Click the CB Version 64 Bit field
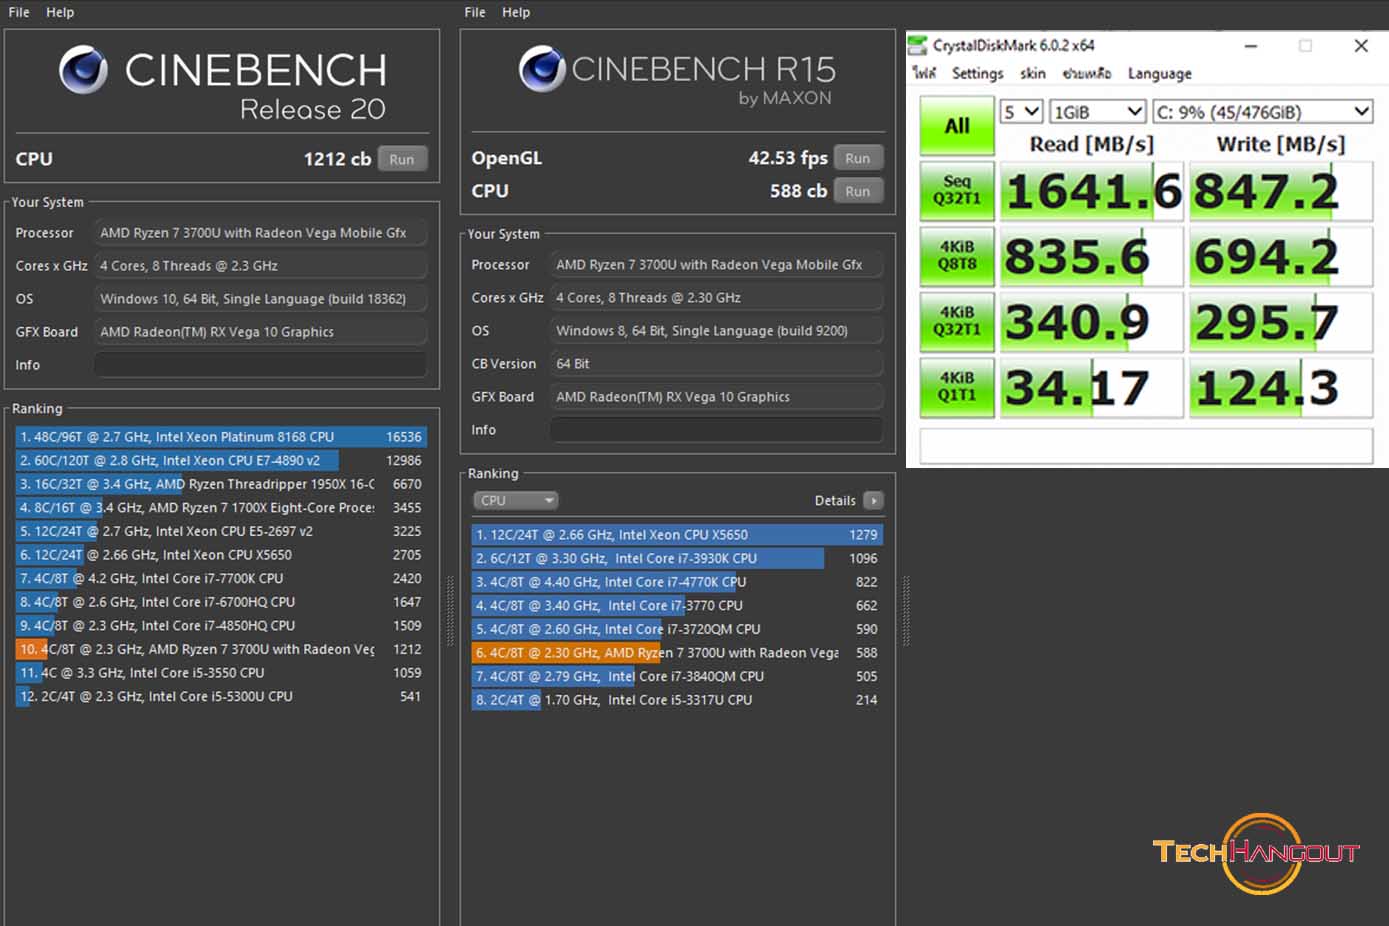 [716, 364]
